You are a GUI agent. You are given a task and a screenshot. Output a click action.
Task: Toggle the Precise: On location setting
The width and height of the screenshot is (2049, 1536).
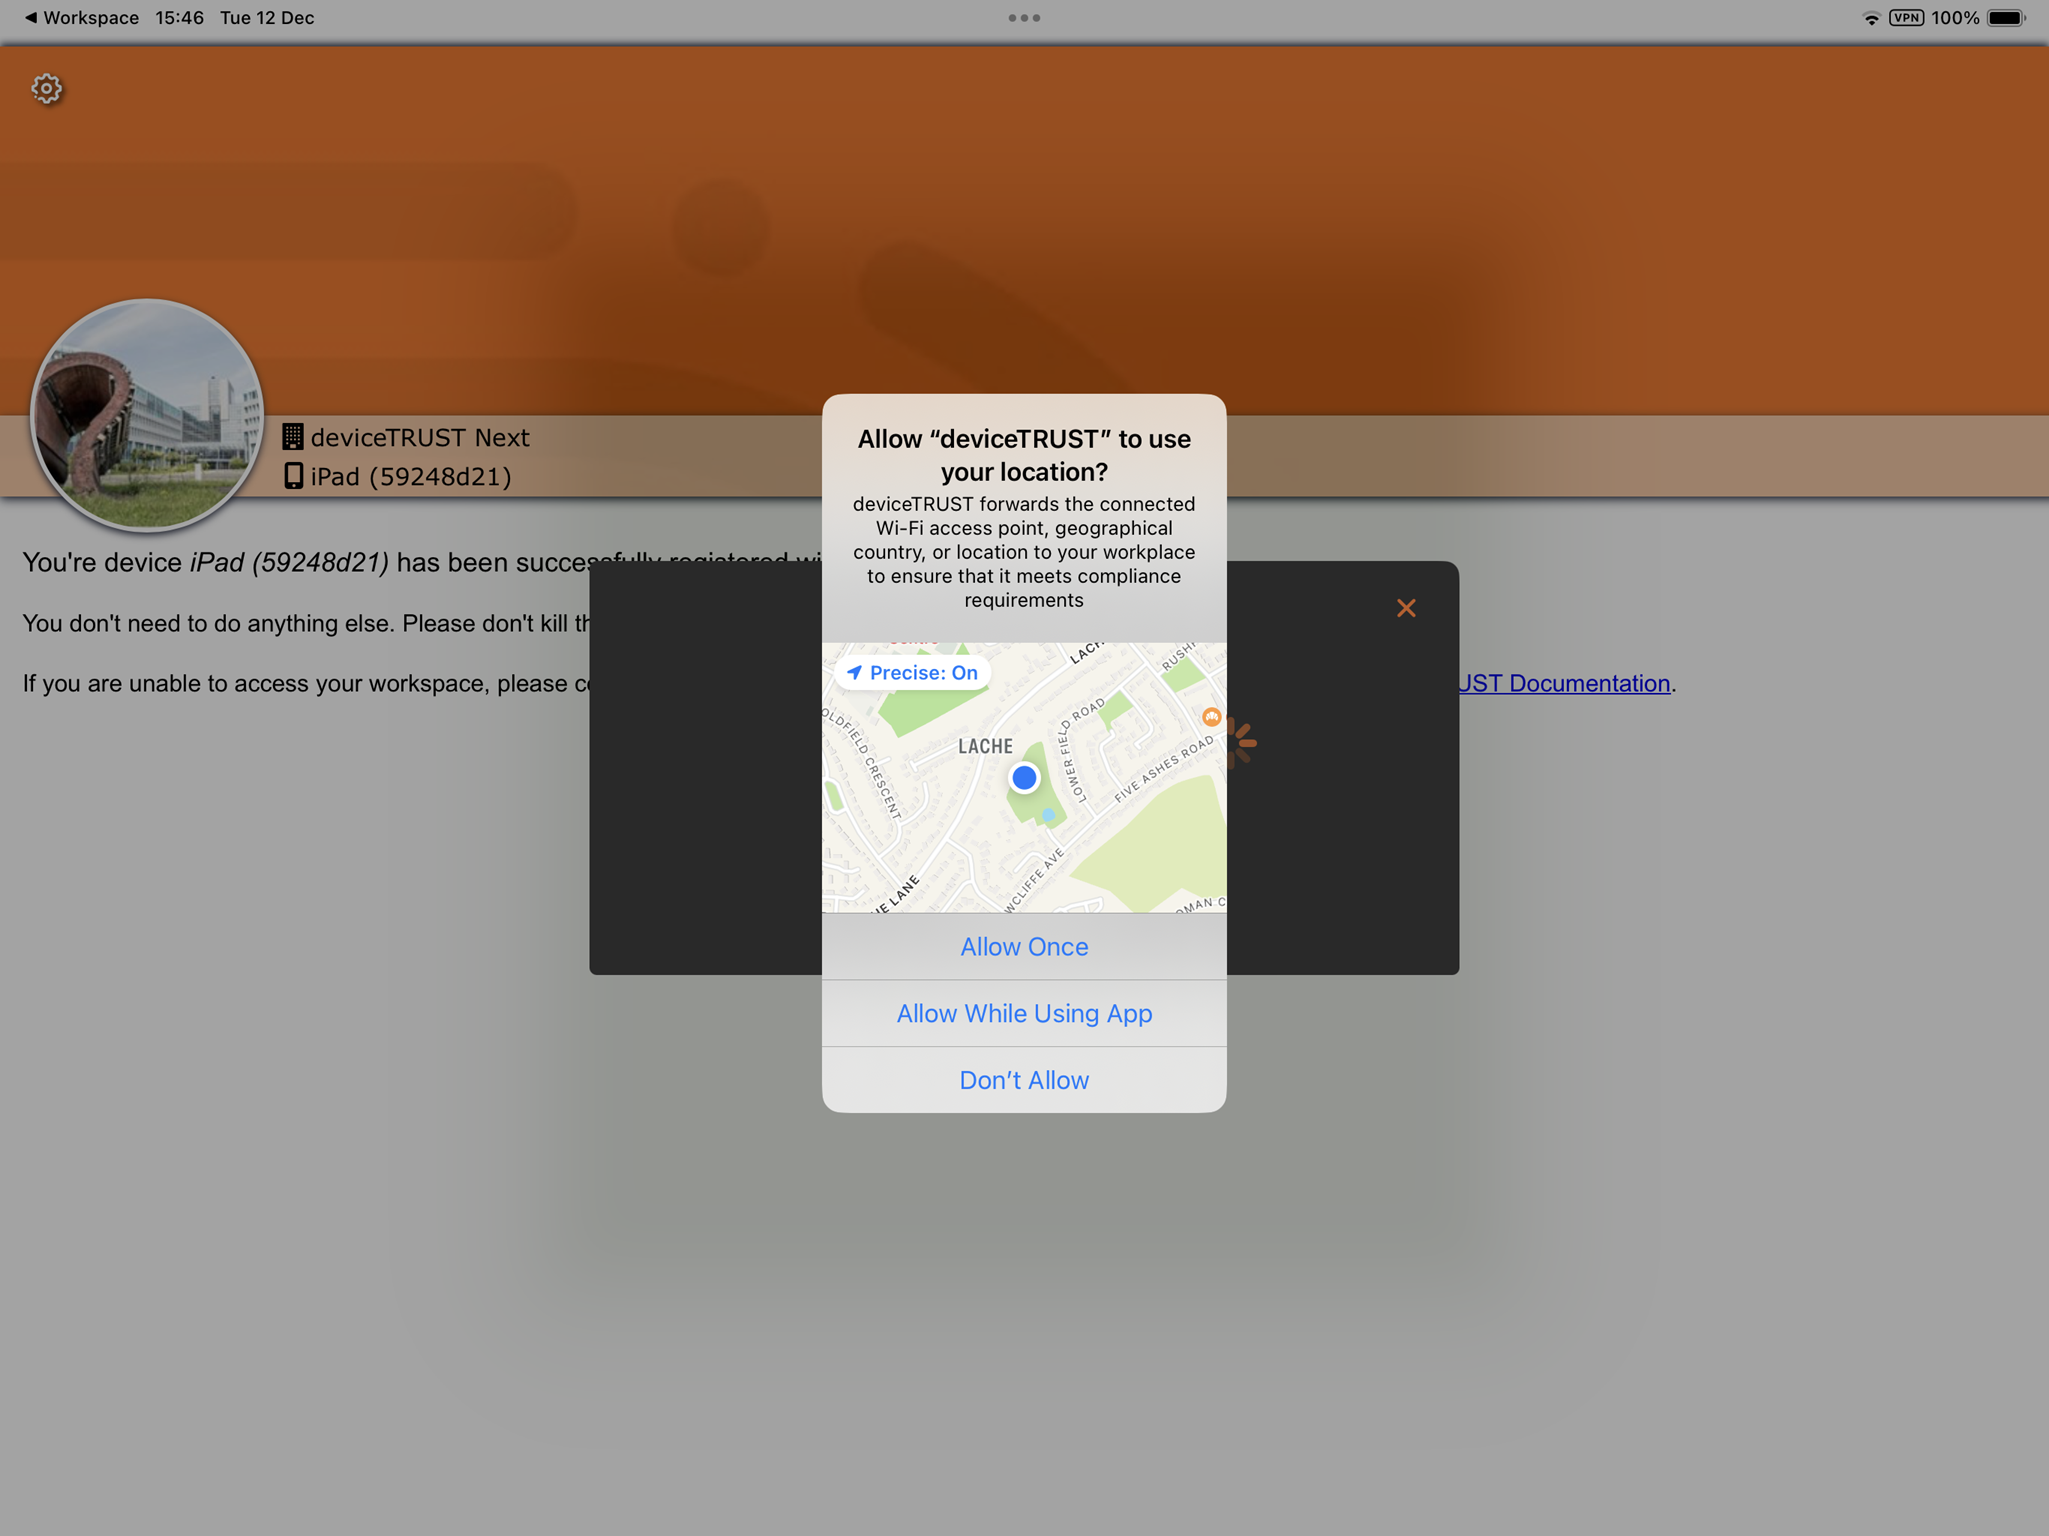tap(912, 673)
